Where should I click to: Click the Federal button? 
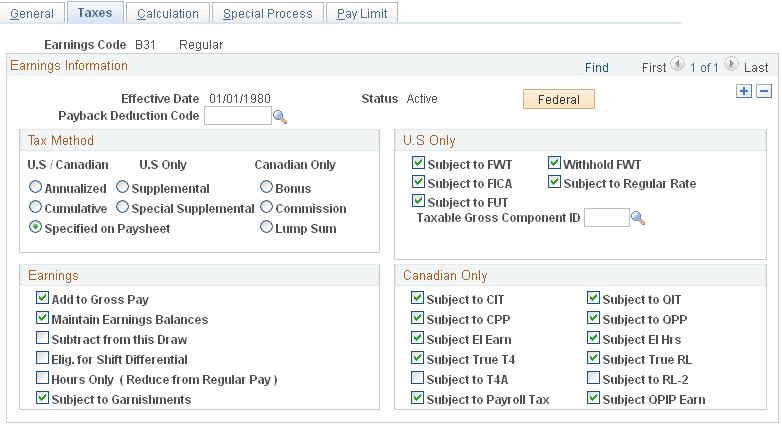559,99
